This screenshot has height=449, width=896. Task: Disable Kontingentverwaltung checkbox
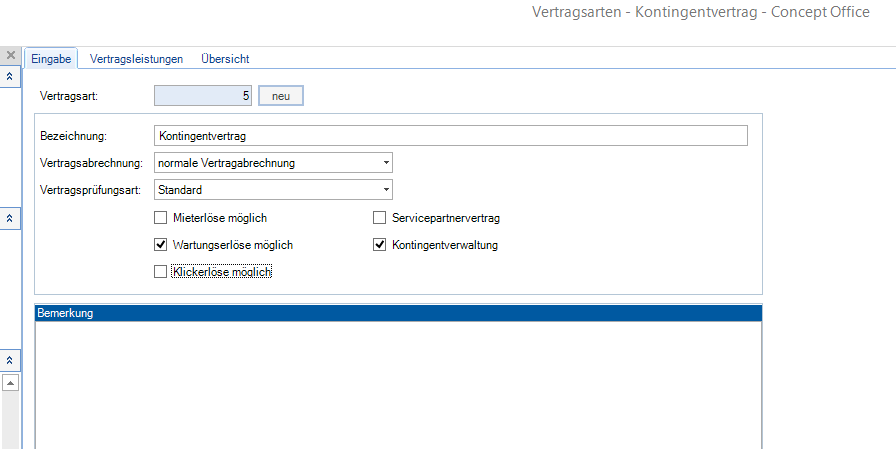tap(380, 245)
